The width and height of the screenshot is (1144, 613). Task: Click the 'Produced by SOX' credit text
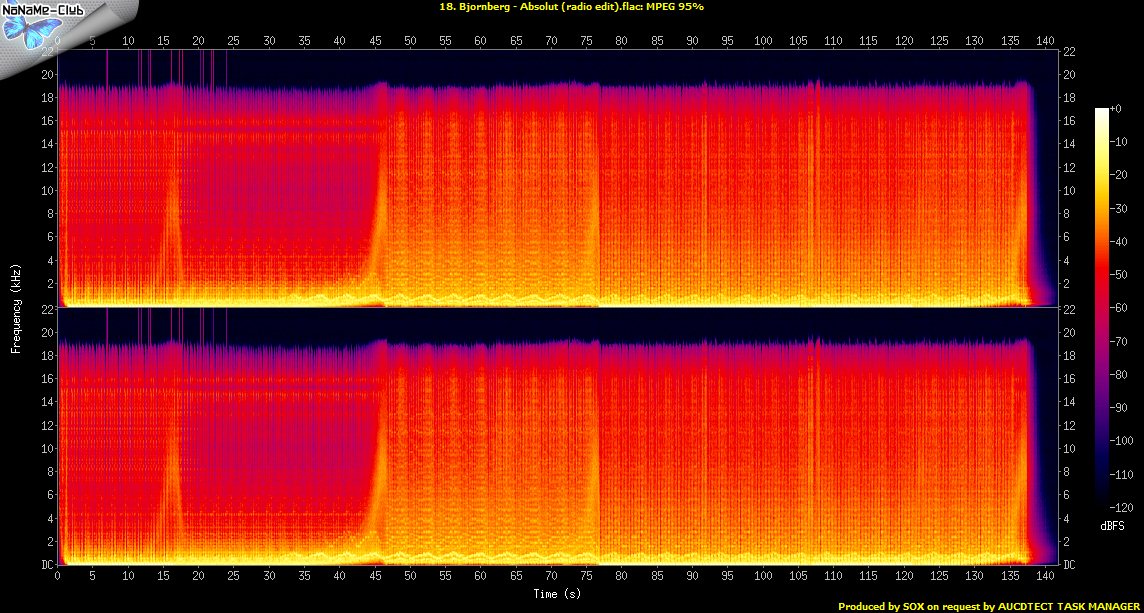[x=990, y=606]
